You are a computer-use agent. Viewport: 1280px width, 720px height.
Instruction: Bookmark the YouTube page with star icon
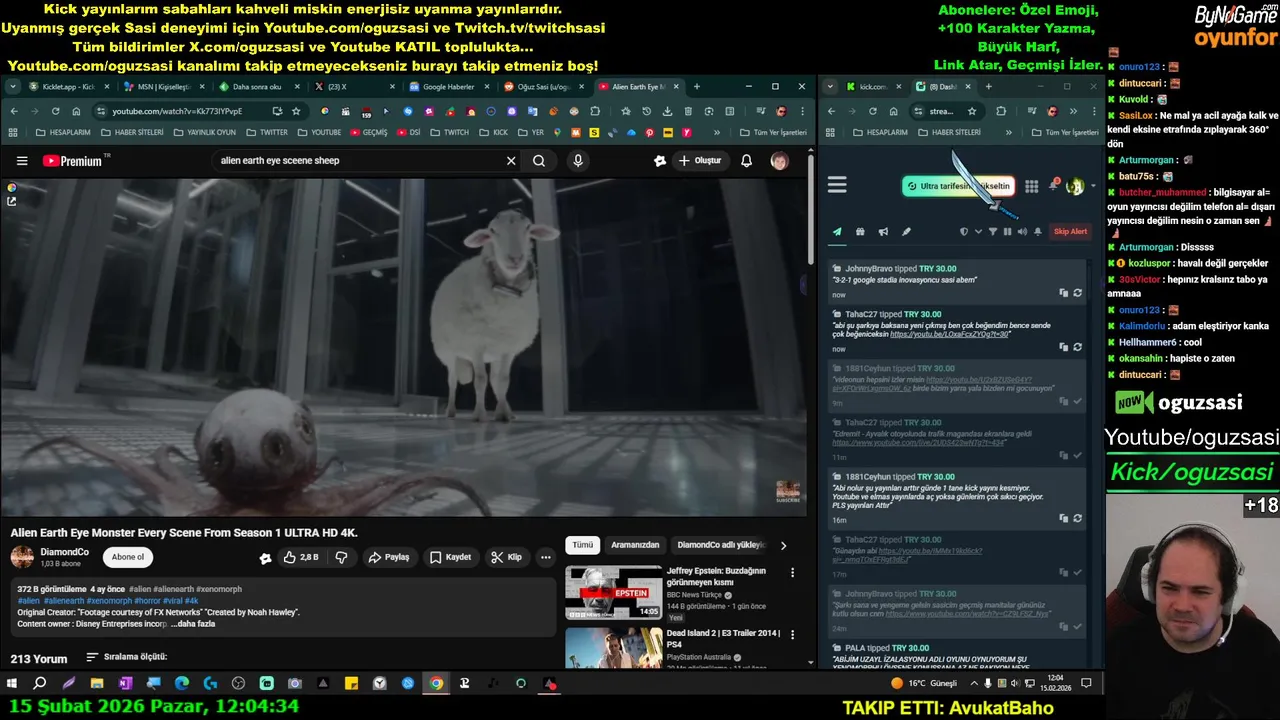click(296, 111)
